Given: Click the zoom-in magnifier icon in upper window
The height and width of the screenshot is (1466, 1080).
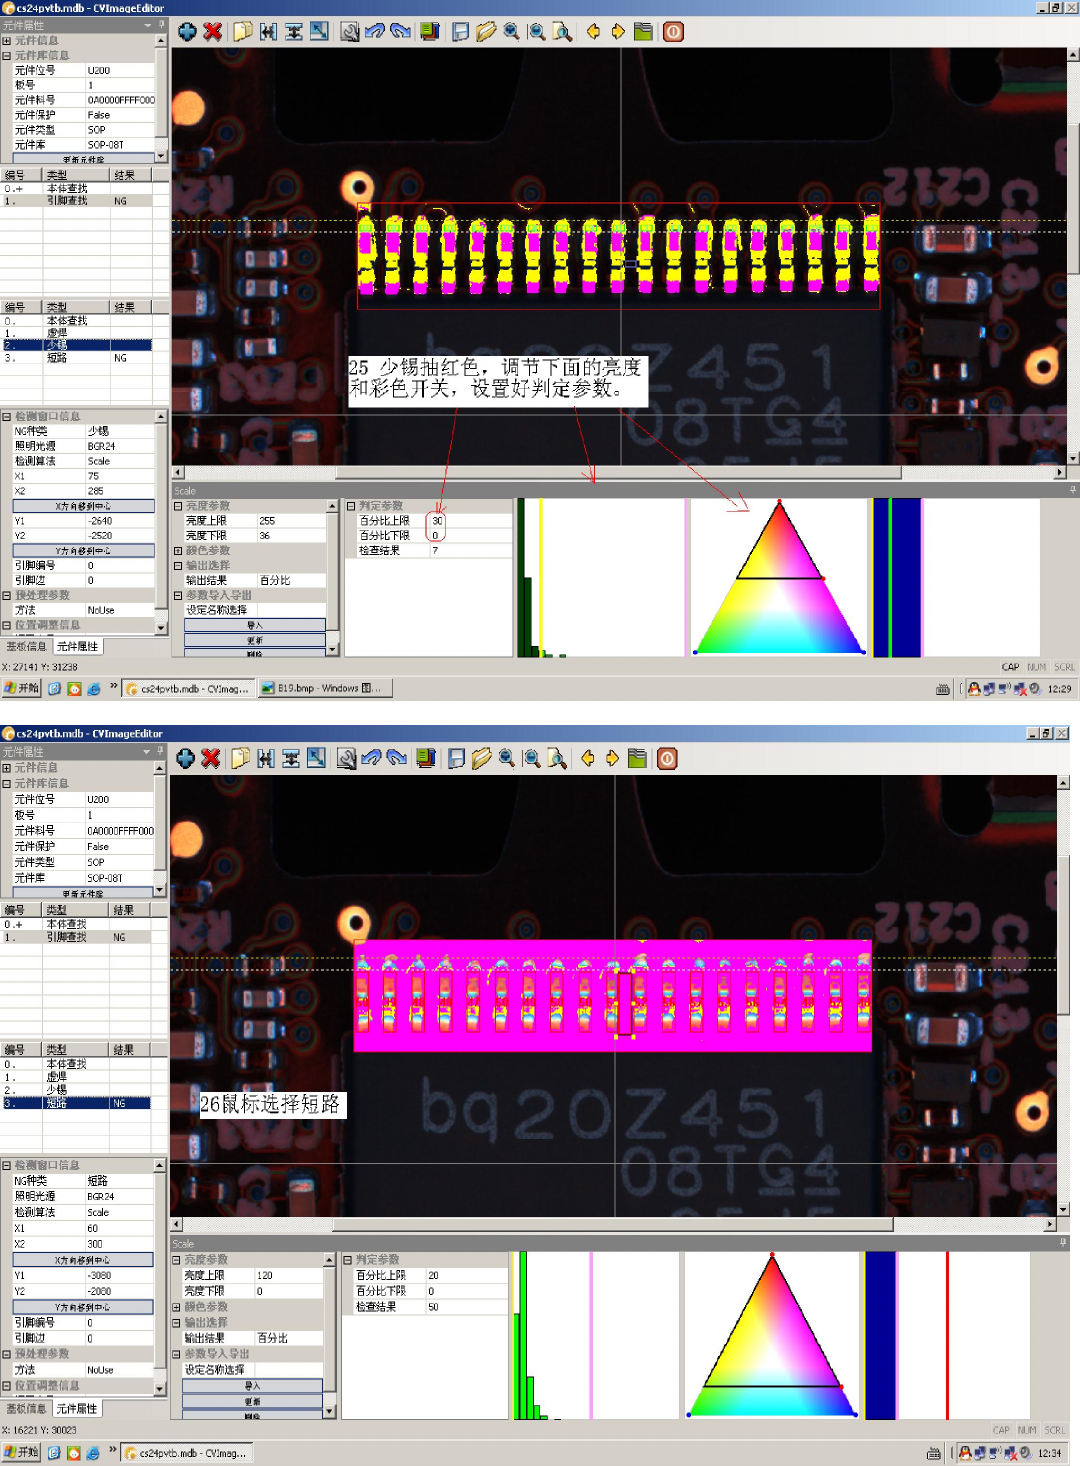Looking at the screenshot, I should 511,32.
